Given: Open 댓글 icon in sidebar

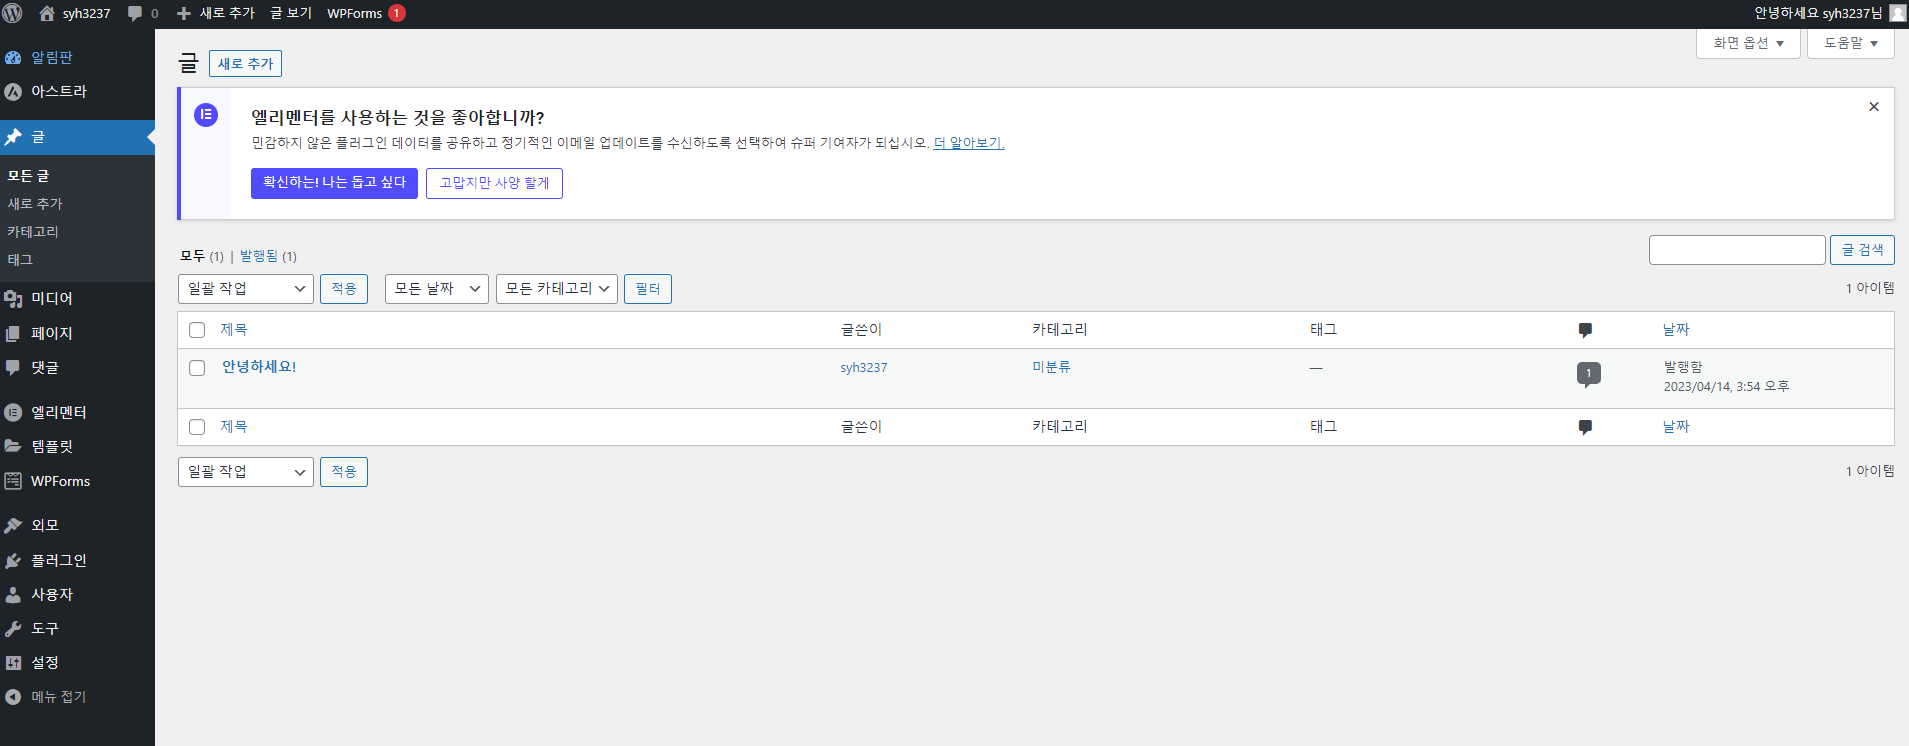Looking at the screenshot, I should pyautogui.click(x=13, y=367).
